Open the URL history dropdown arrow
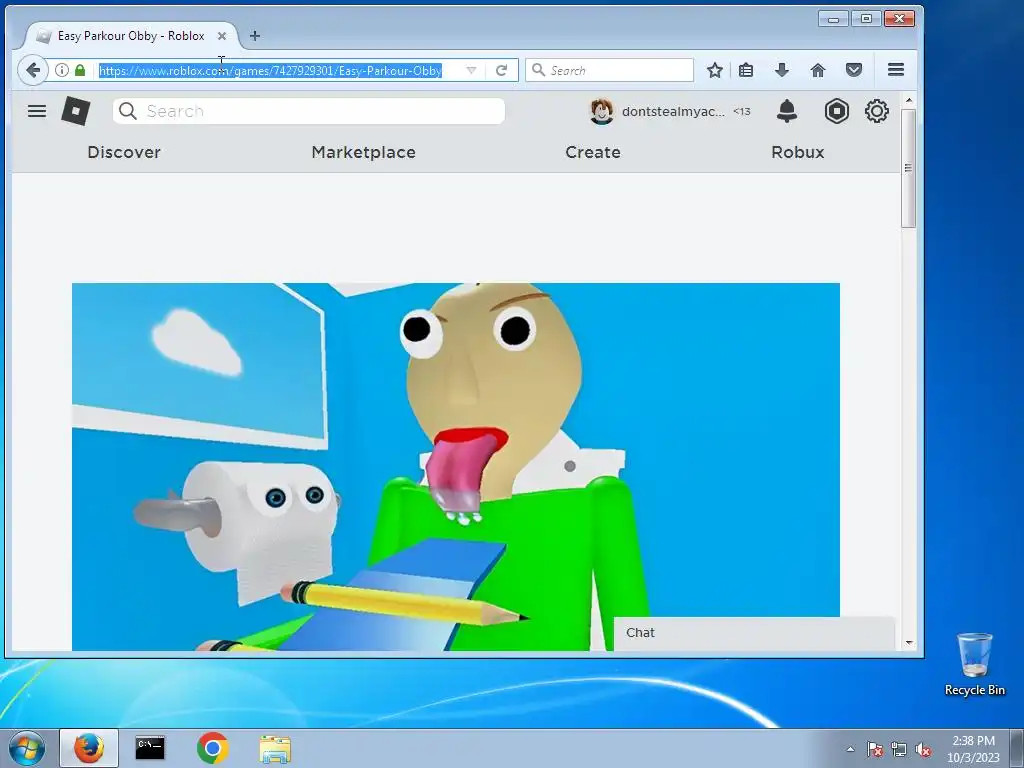The width and height of the screenshot is (1024, 768). pos(471,70)
